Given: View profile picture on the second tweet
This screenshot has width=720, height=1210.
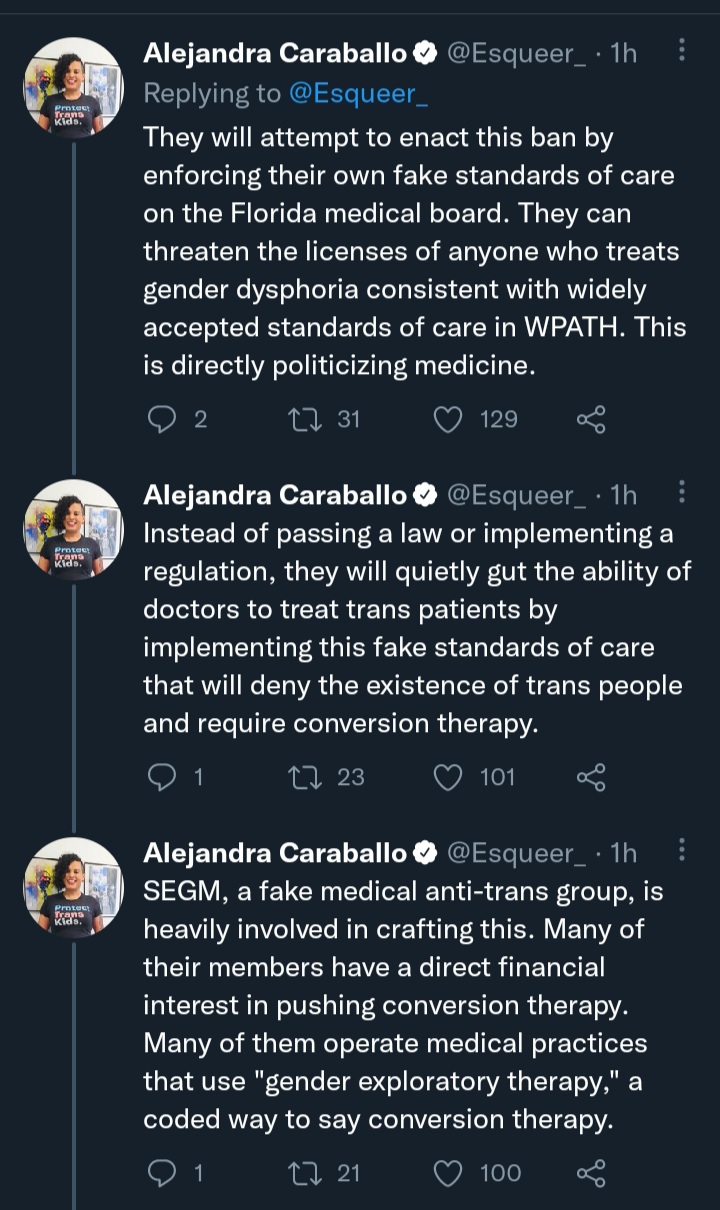Looking at the screenshot, I should point(73,530).
